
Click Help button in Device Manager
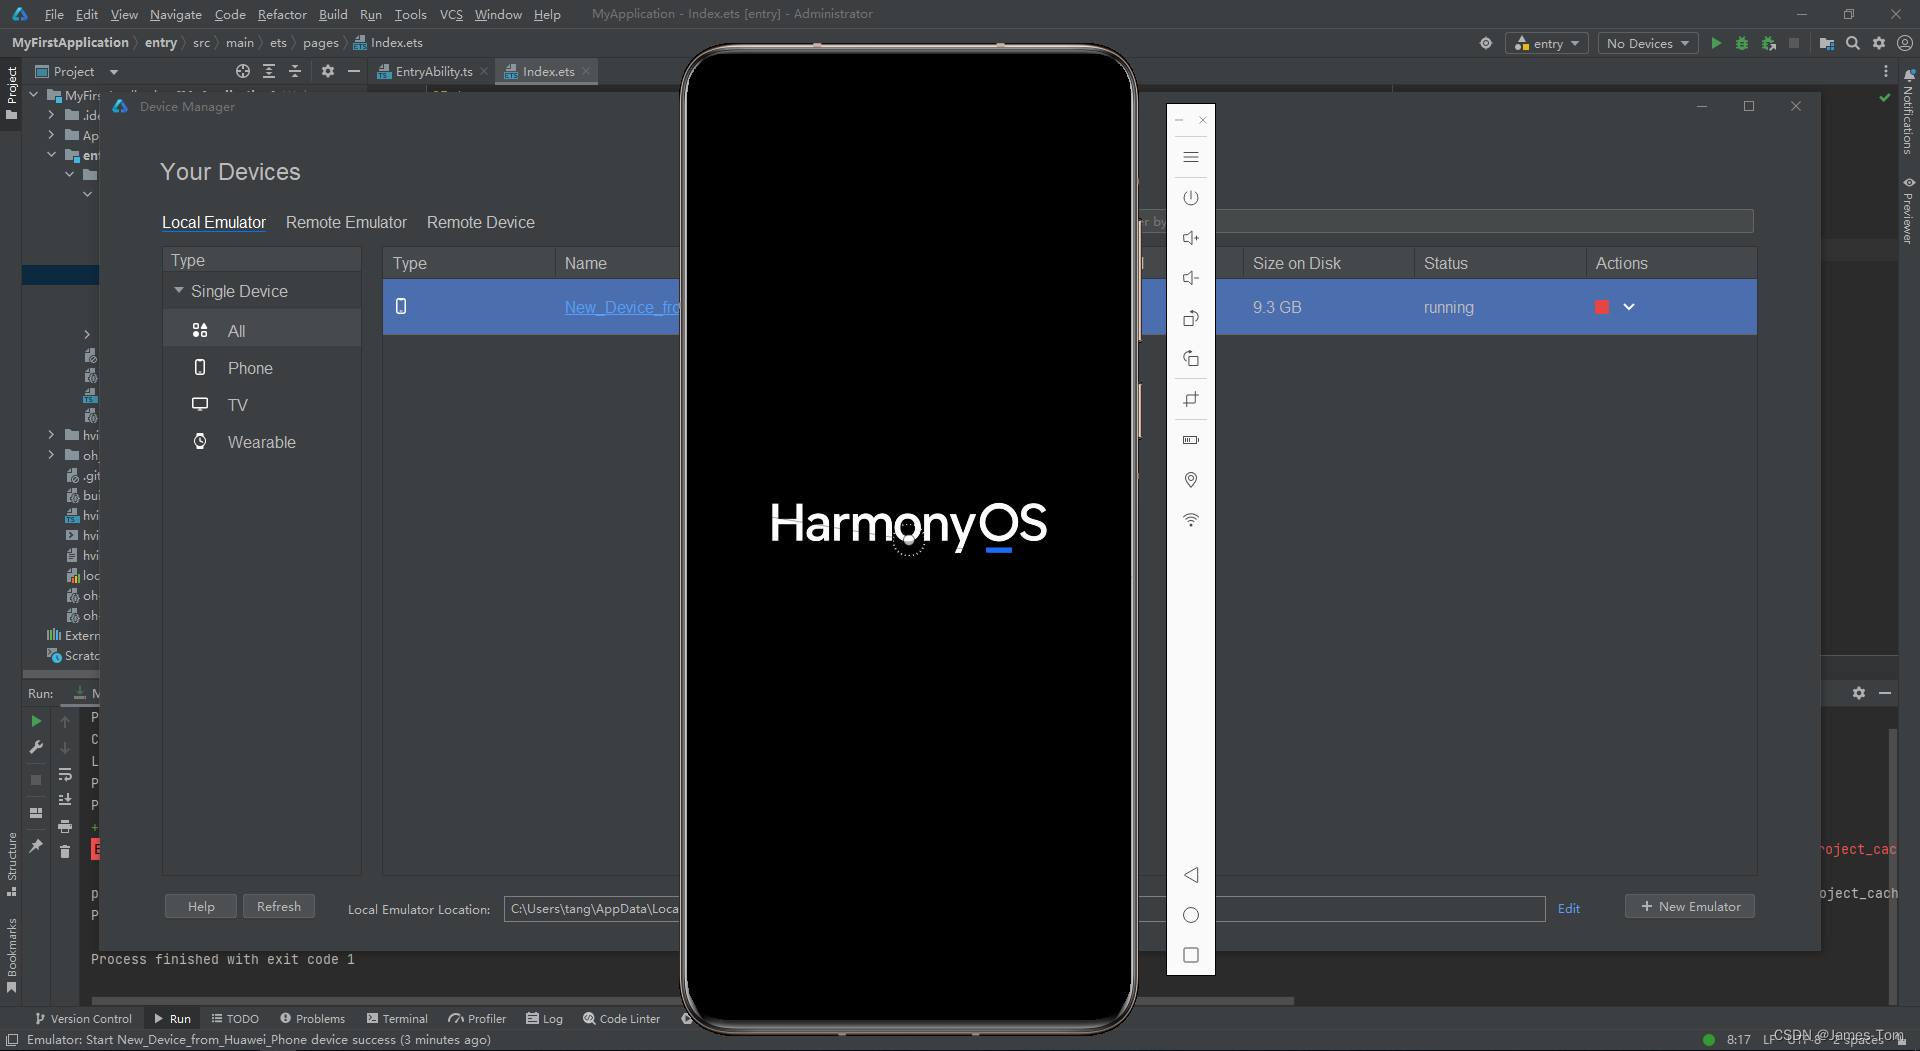pos(201,906)
